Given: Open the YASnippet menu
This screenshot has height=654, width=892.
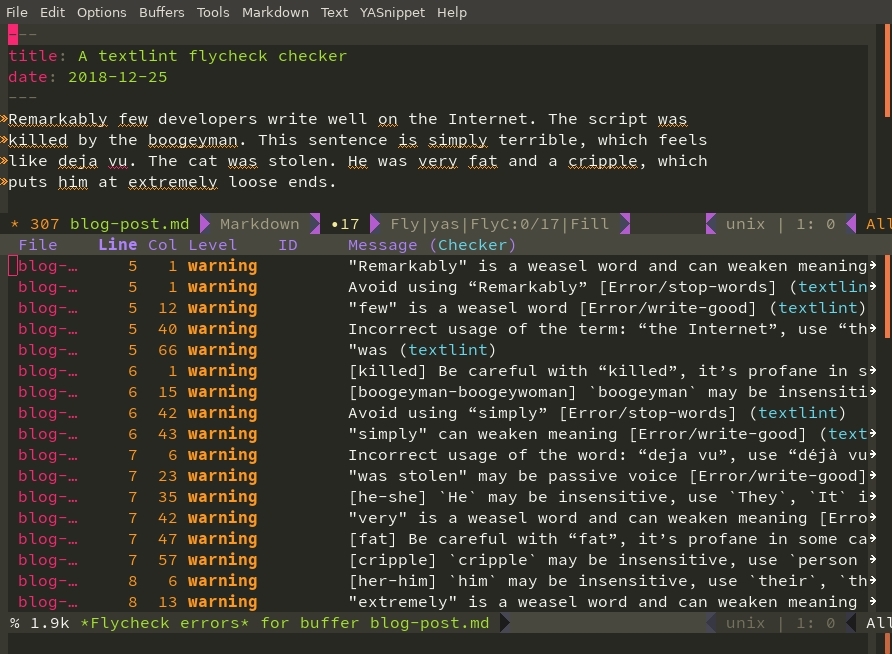Looking at the screenshot, I should pyautogui.click(x=392, y=12).
